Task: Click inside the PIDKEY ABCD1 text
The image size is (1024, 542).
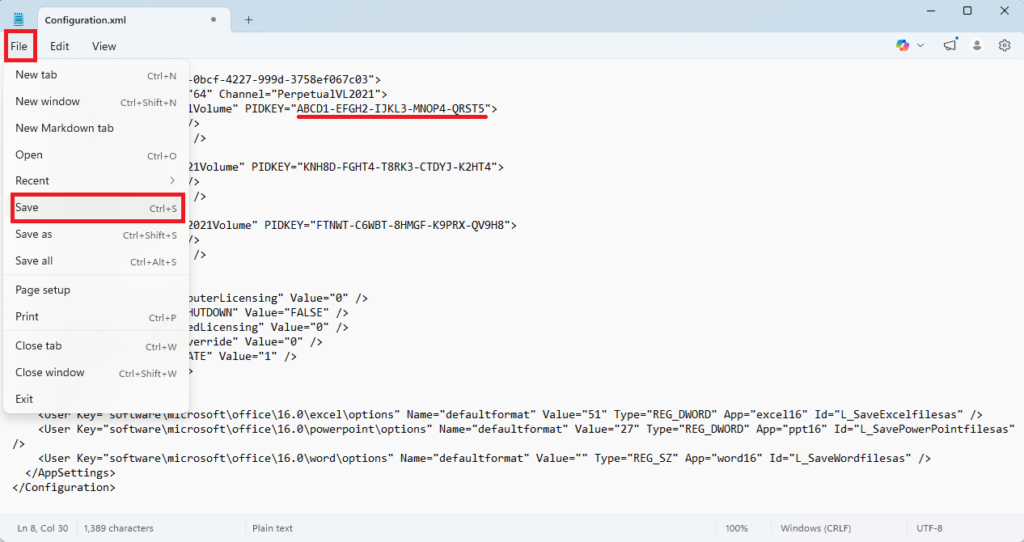Action: [391, 108]
